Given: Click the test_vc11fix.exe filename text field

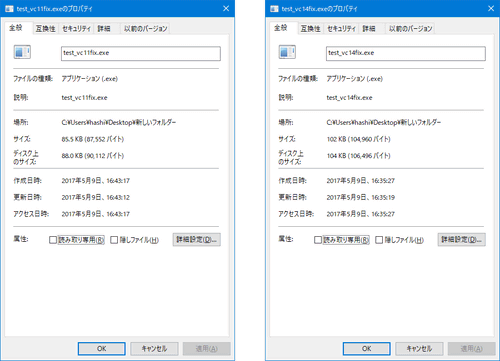Looking at the screenshot, I should point(141,53).
